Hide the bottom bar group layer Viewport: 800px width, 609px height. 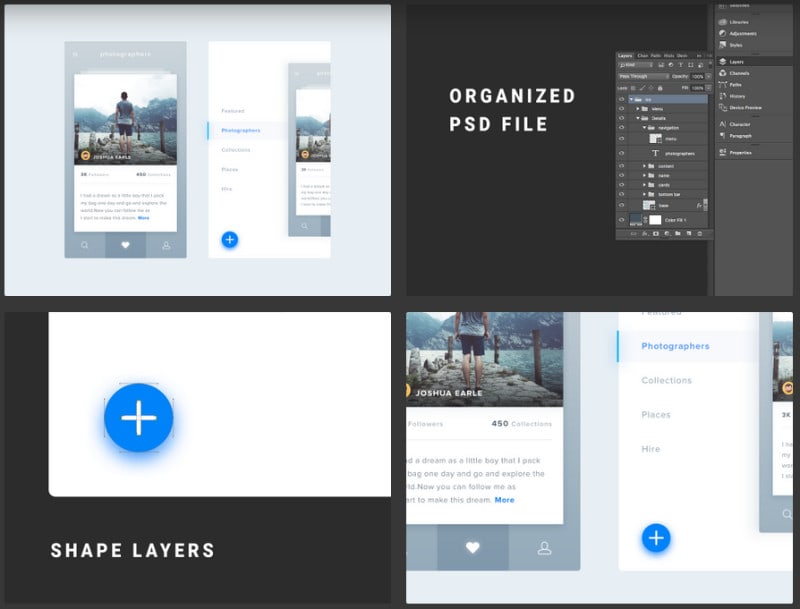(x=621, y=194)
